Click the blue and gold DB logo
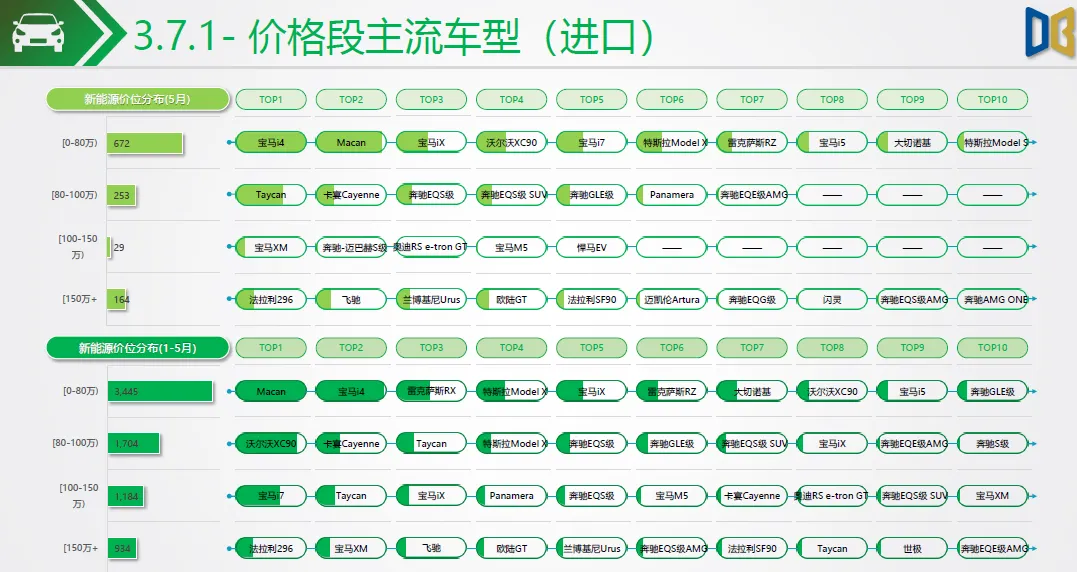 1048,32
